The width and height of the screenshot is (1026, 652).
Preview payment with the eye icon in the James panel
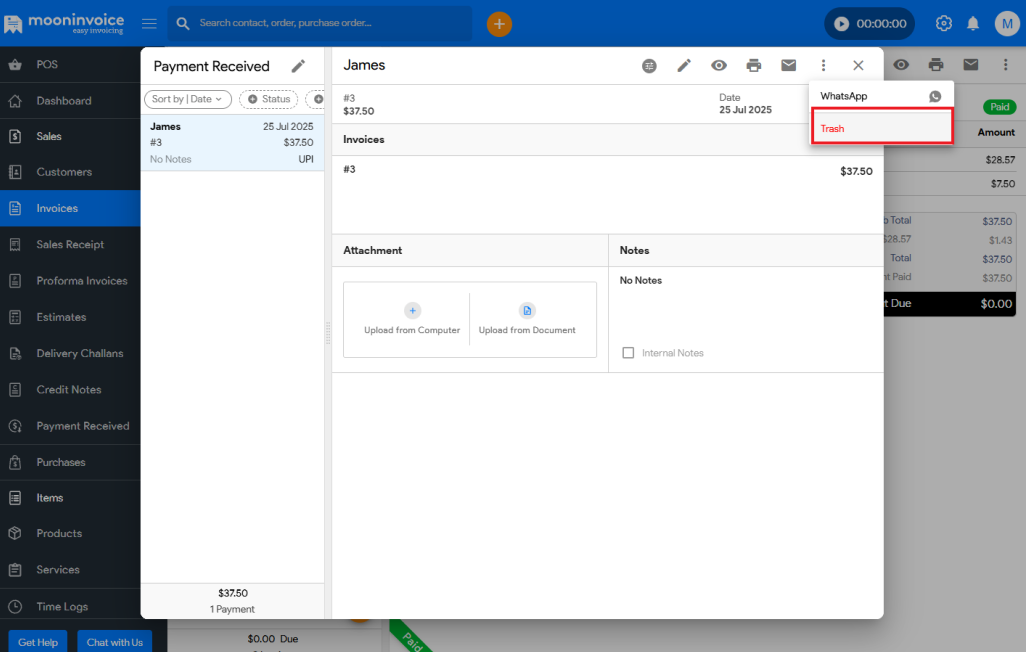tap(719, 66)
